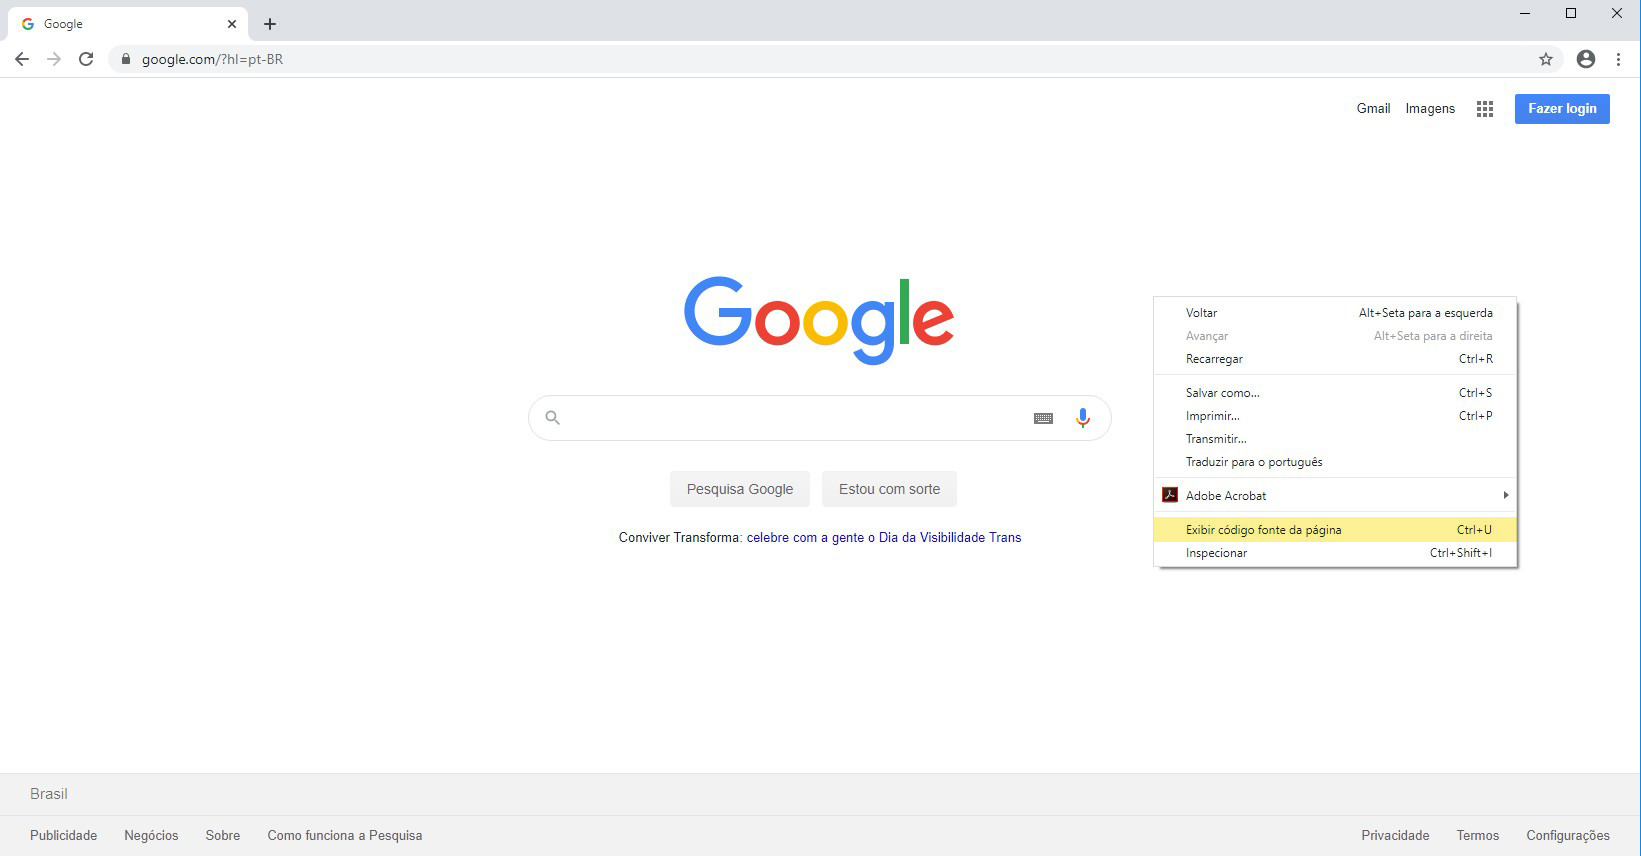
Task: Bookmark this page with the star icon
Action: coord(1546,59)
